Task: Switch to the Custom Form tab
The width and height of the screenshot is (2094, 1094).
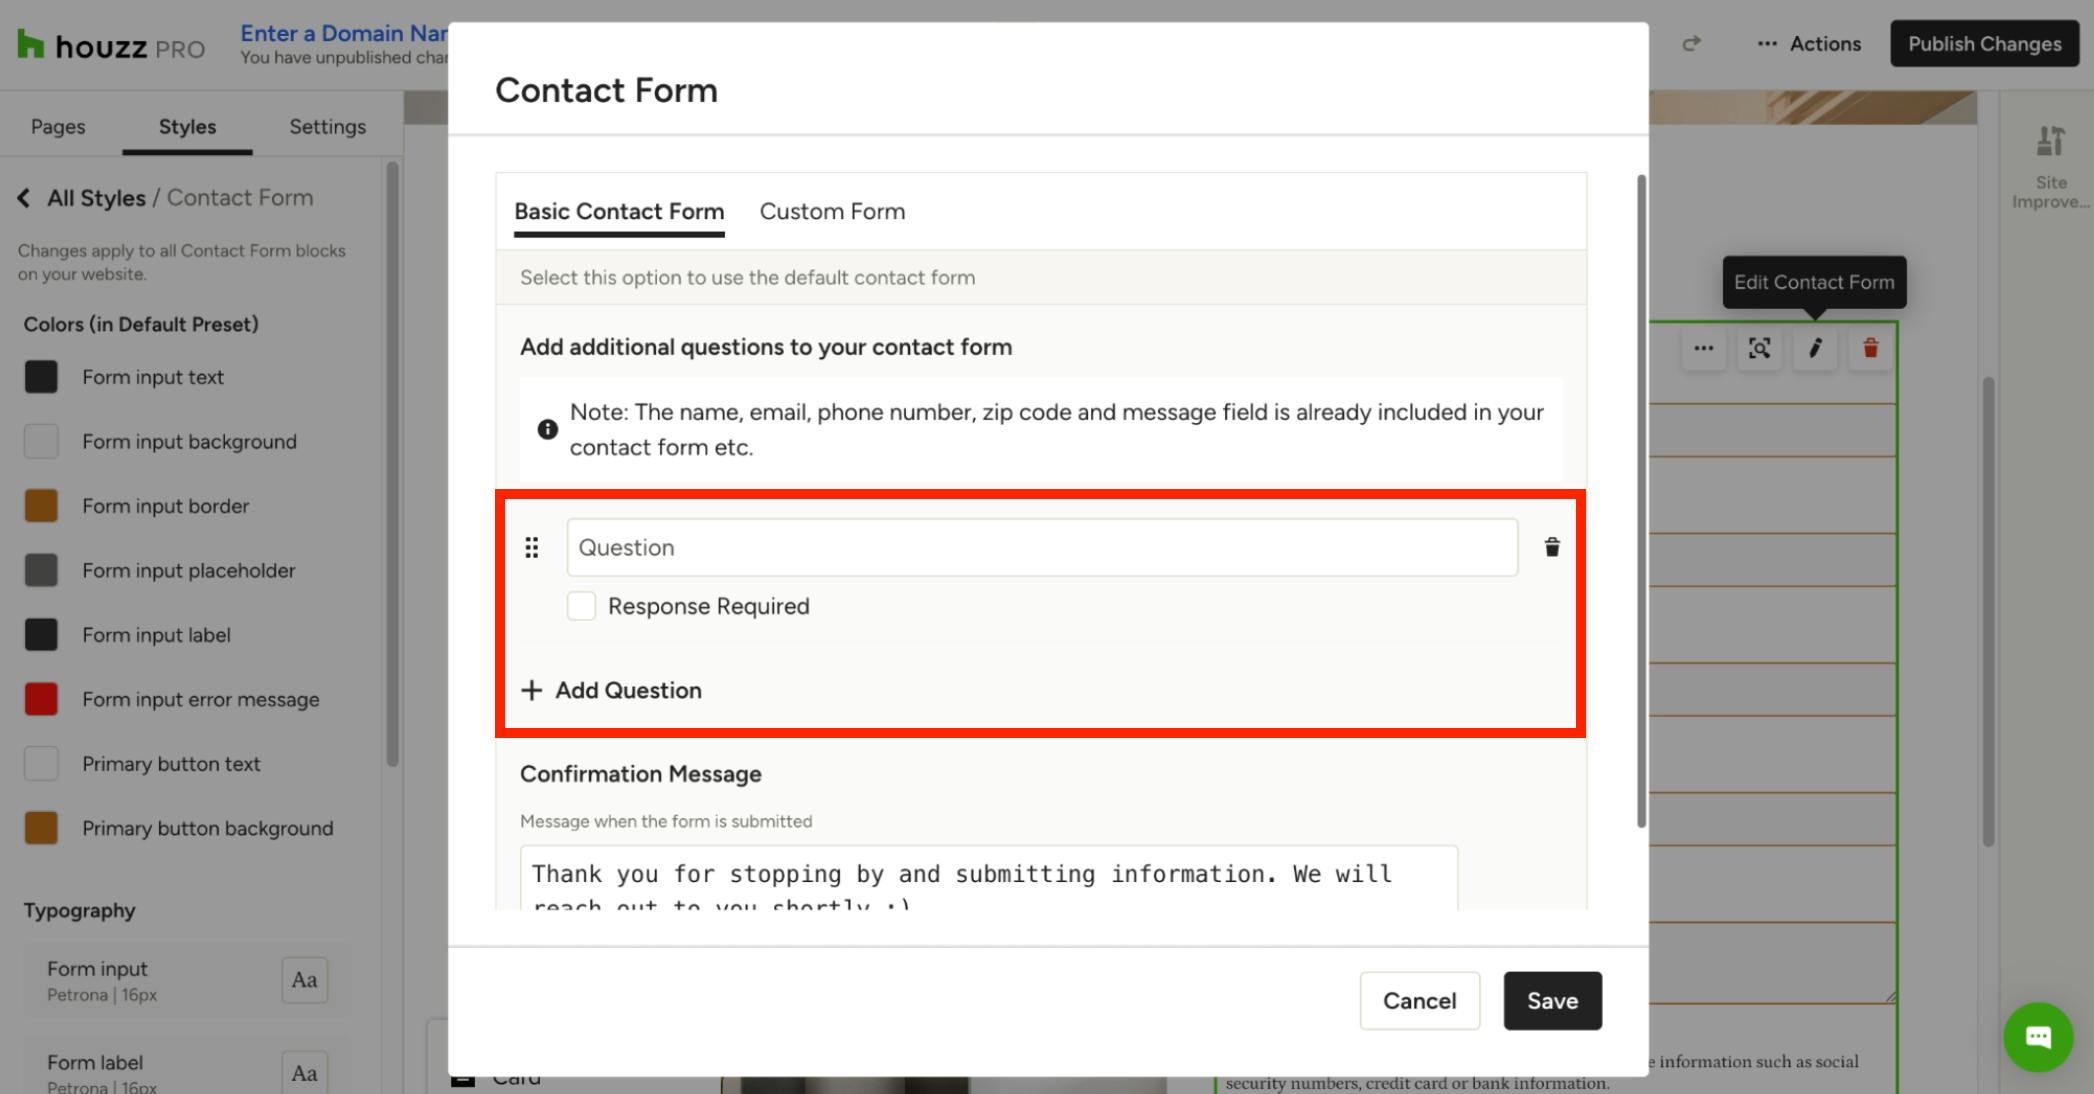Action: pos(832,211)
